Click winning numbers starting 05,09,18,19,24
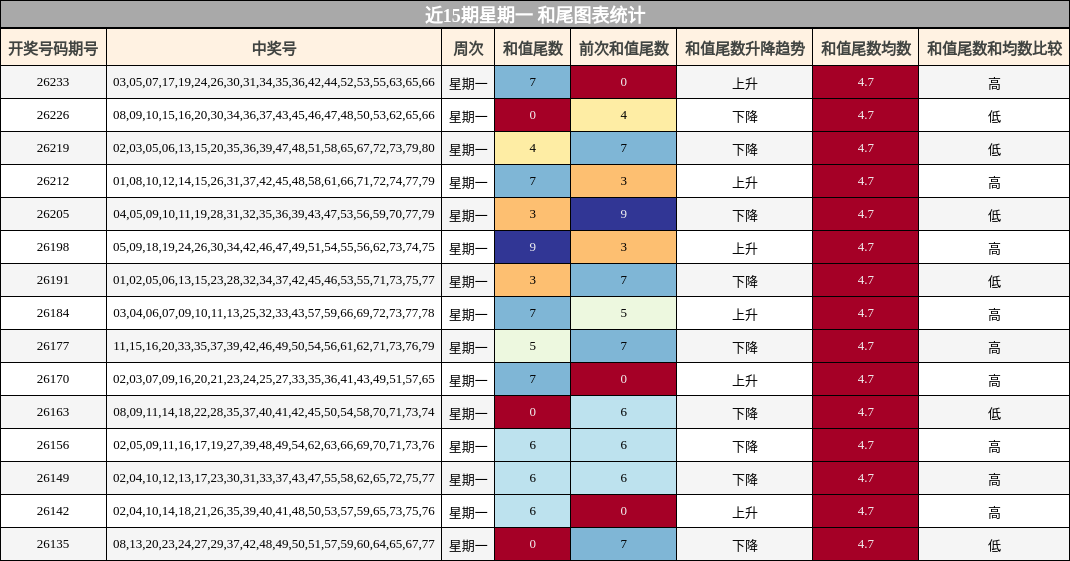 [x=274, y=247]
